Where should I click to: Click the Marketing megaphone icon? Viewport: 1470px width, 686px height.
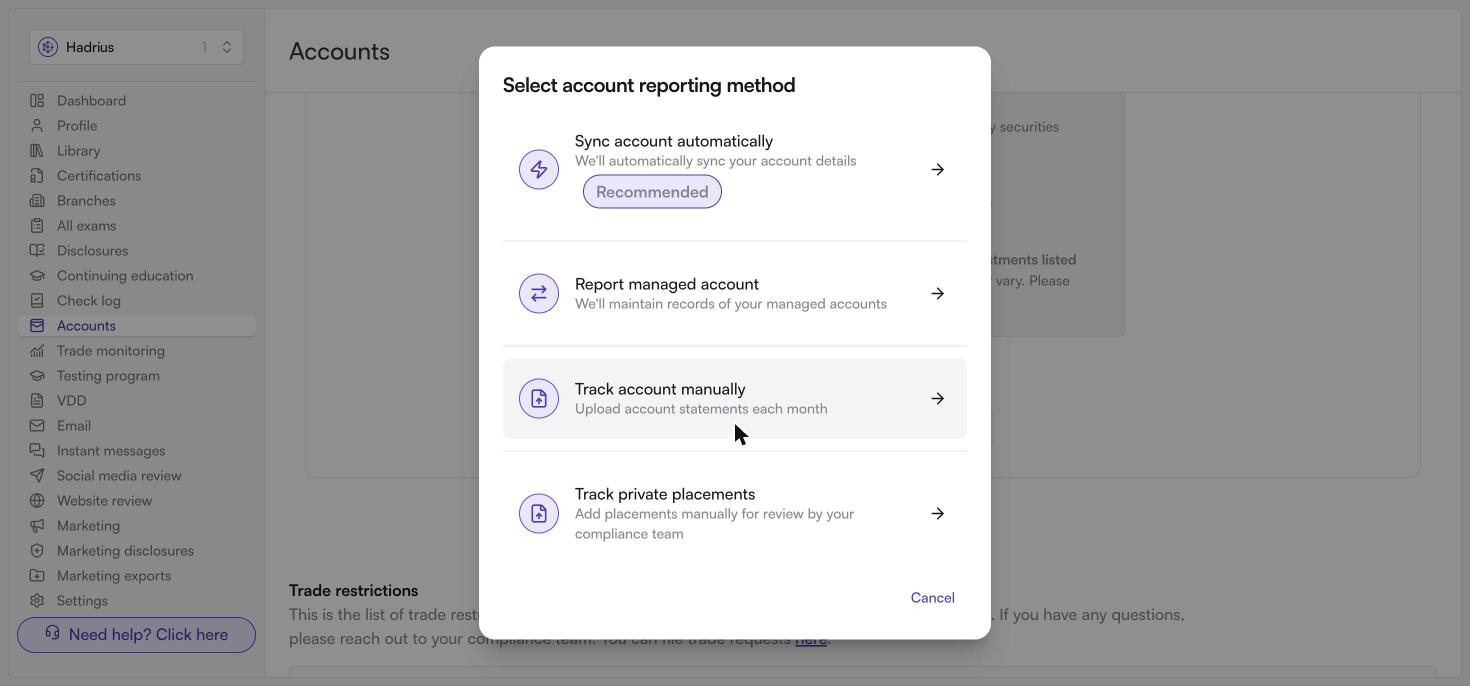click(x=37, y=525)
